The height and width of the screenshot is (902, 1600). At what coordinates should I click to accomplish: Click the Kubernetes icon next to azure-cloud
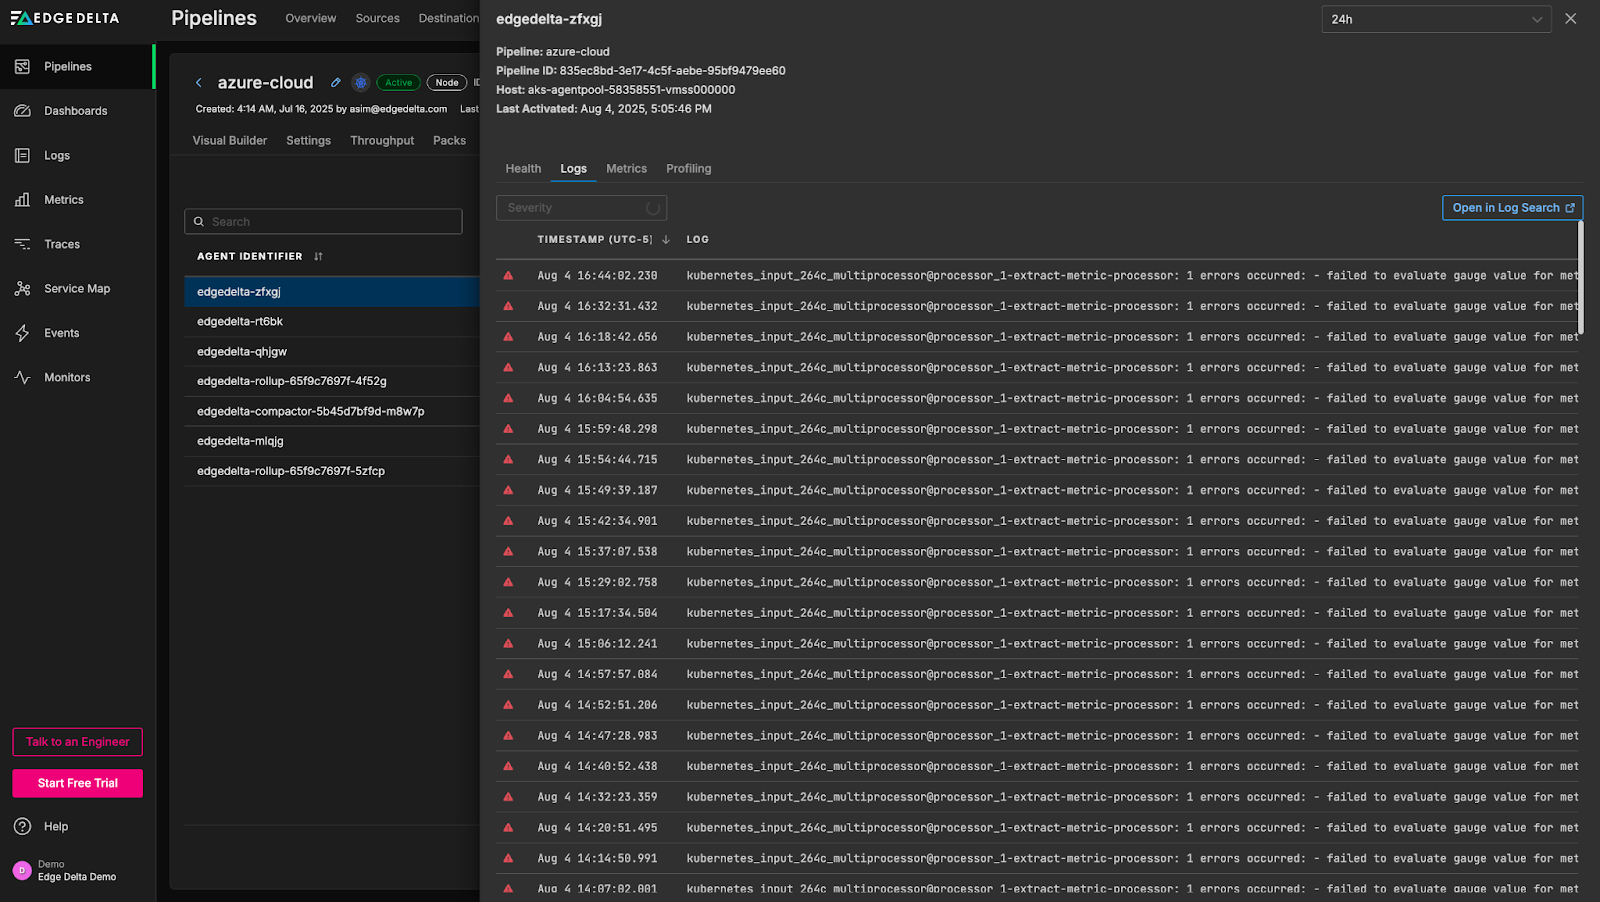[x=361, y=83]
